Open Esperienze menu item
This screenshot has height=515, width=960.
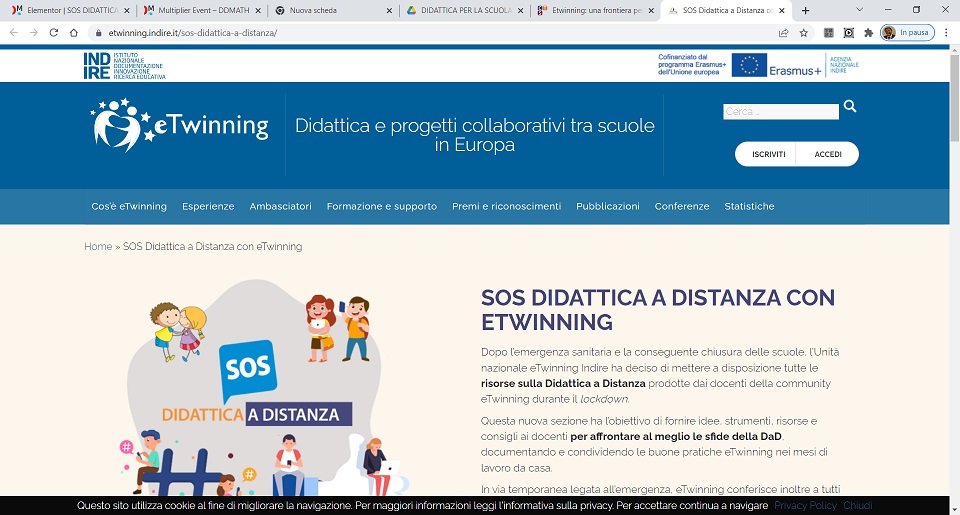pos(208,206)
